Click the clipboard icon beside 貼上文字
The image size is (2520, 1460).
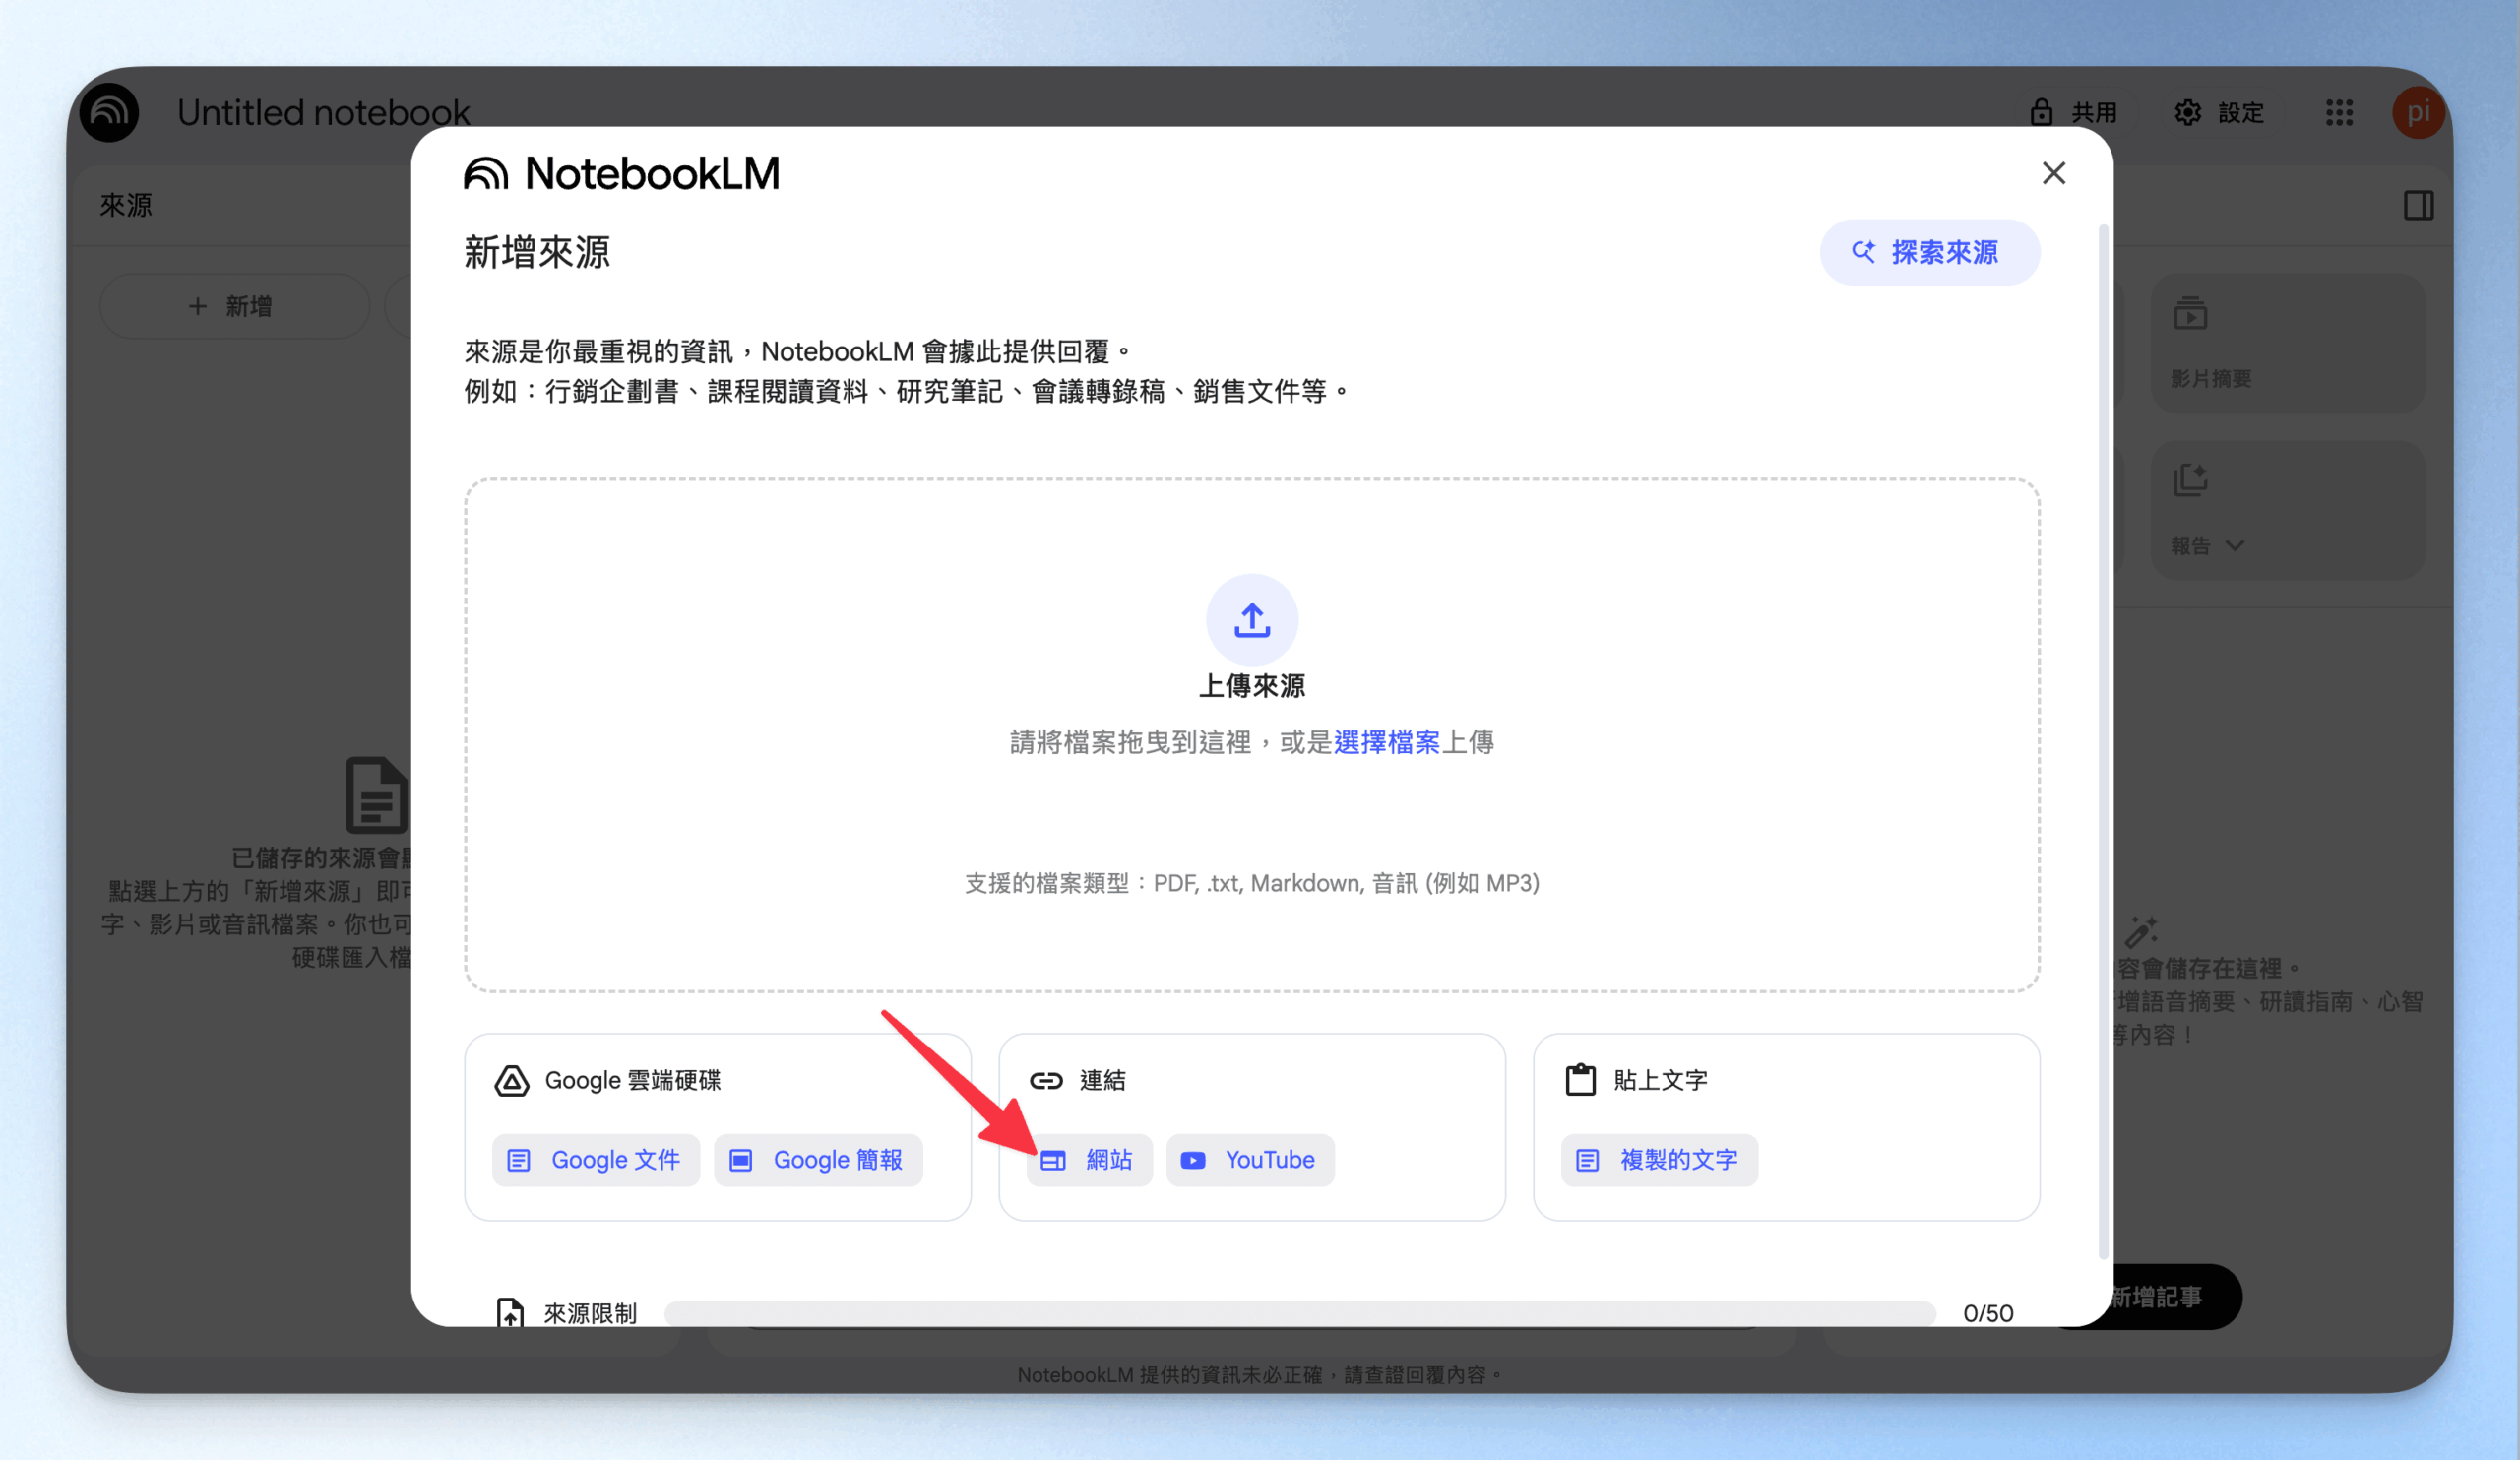coord(1580,1080)
